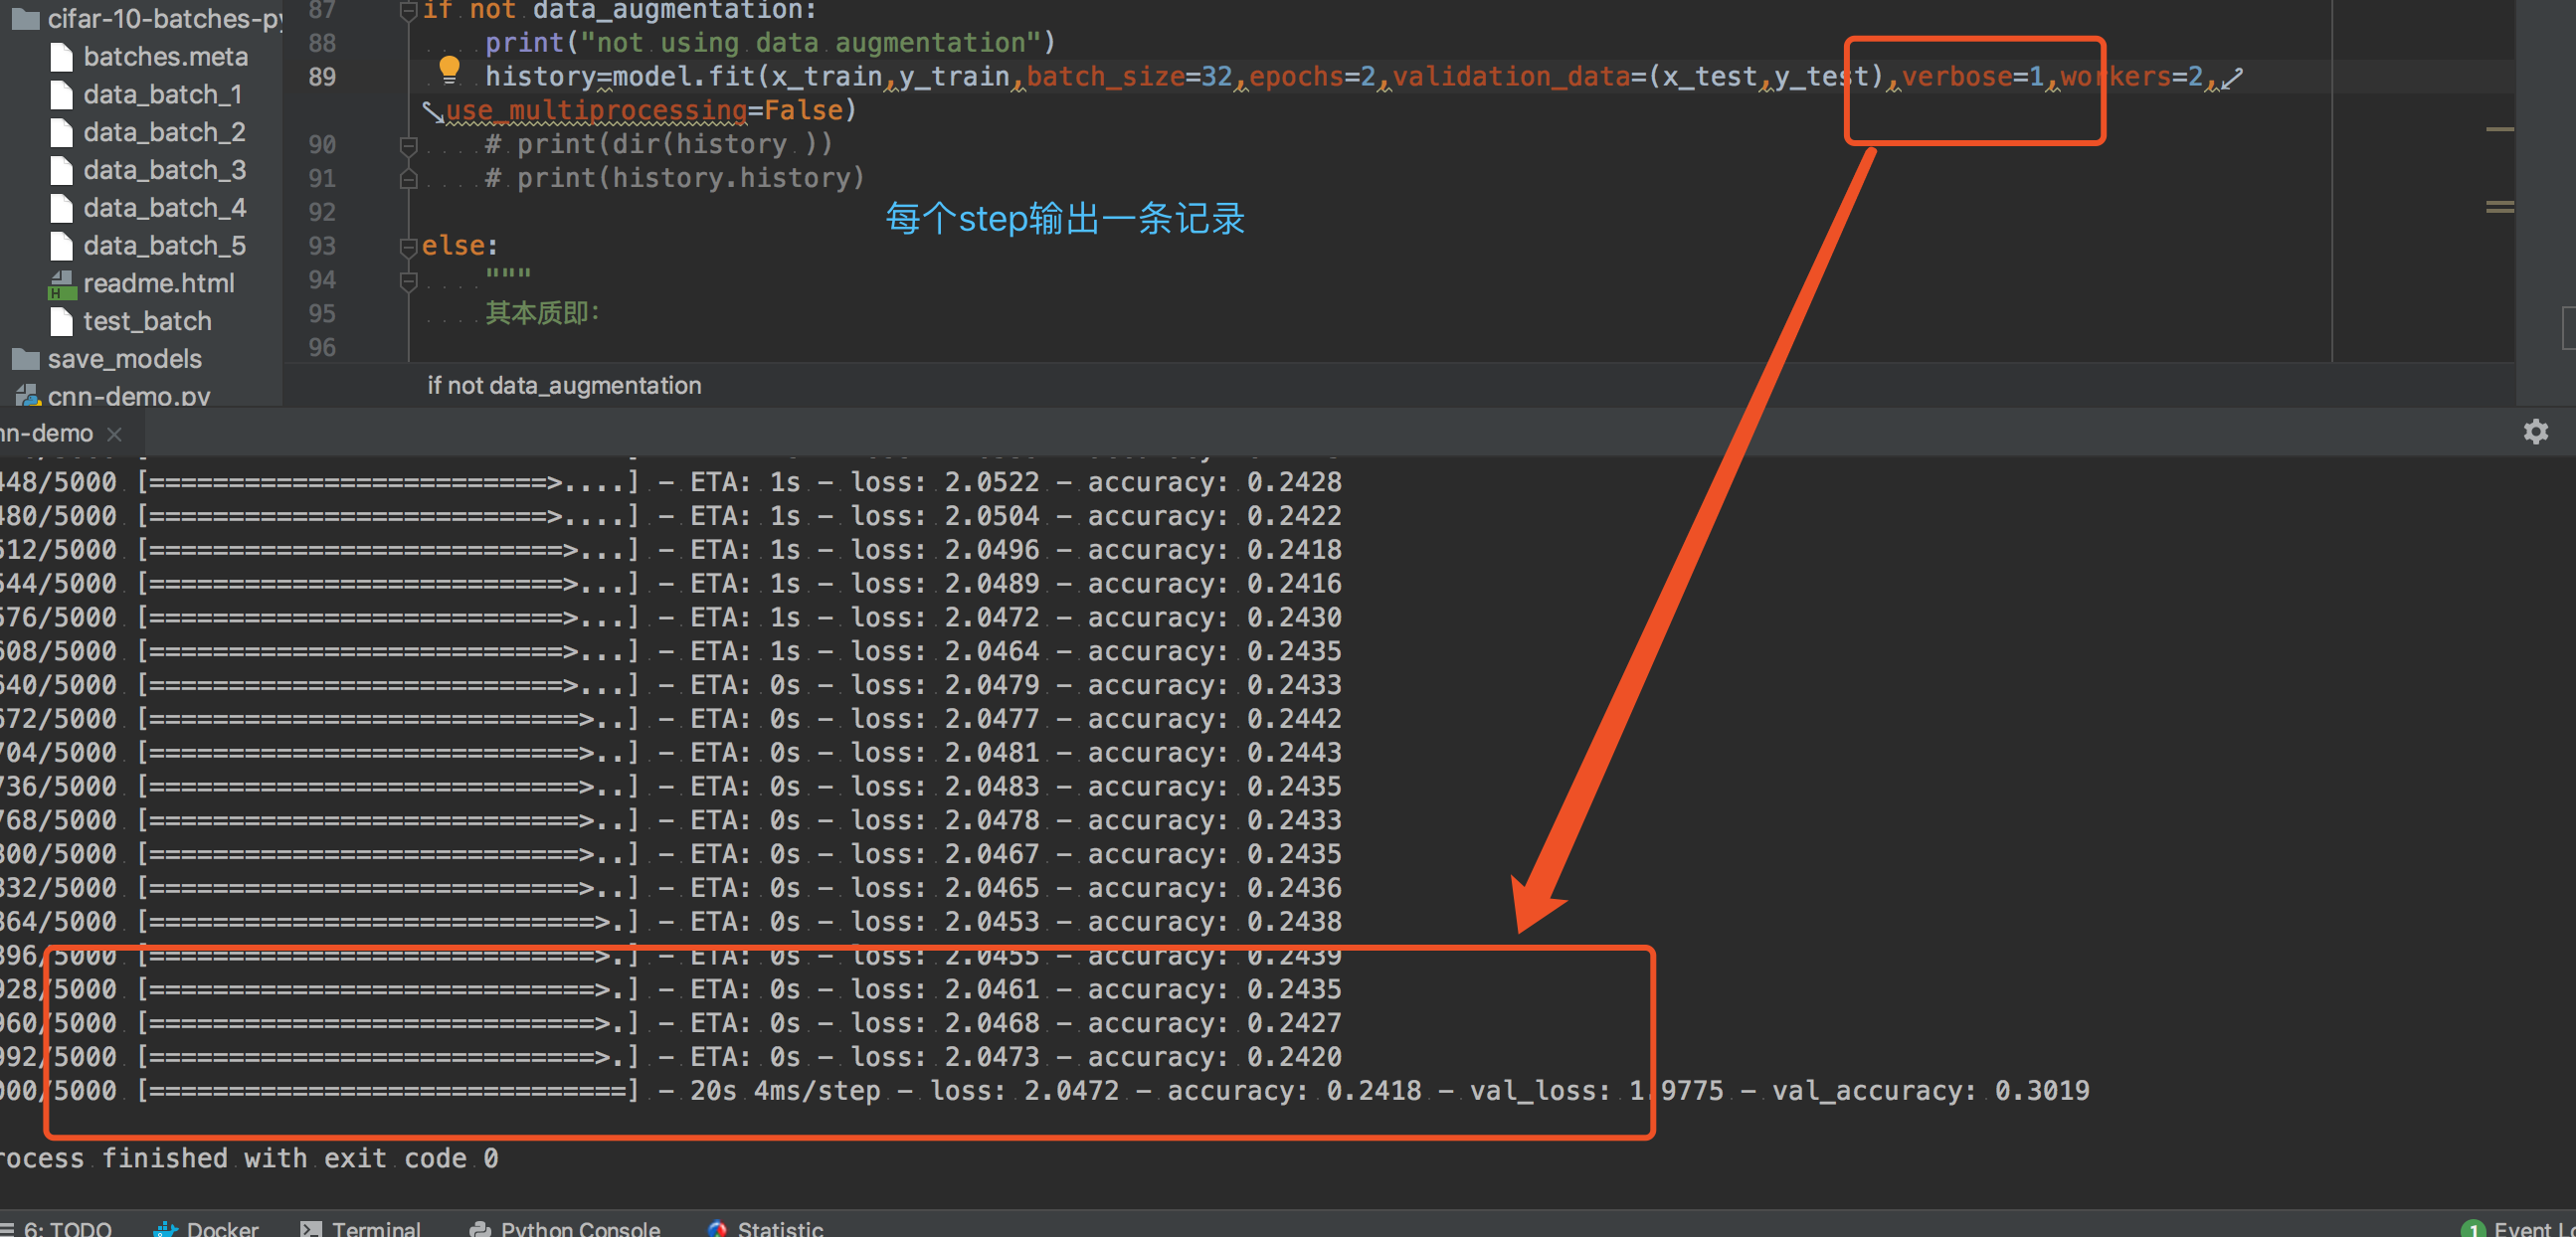Open the Terminal tool window
Viewport: 2576px width, 1237px height.
coord(375,1228)
